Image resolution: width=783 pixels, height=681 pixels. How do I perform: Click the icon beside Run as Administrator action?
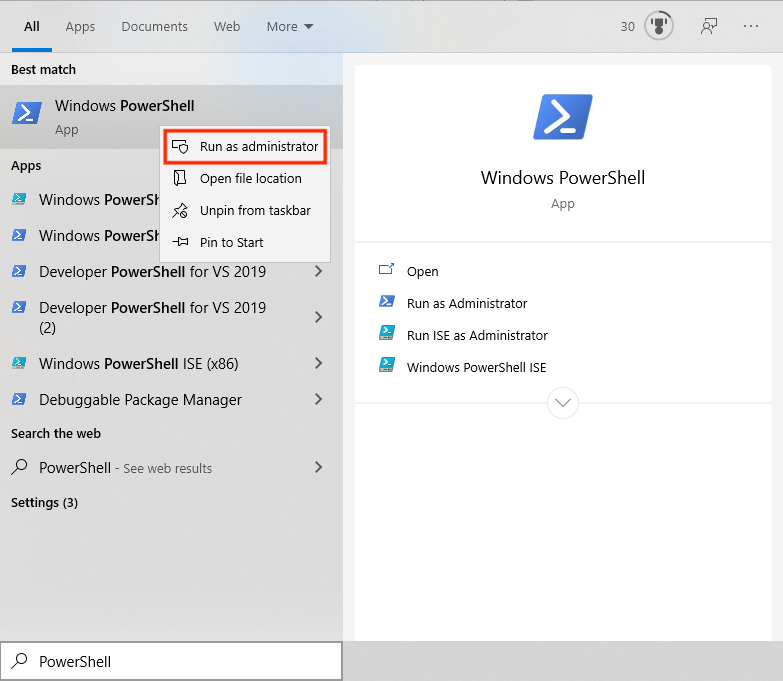point(387,301)
